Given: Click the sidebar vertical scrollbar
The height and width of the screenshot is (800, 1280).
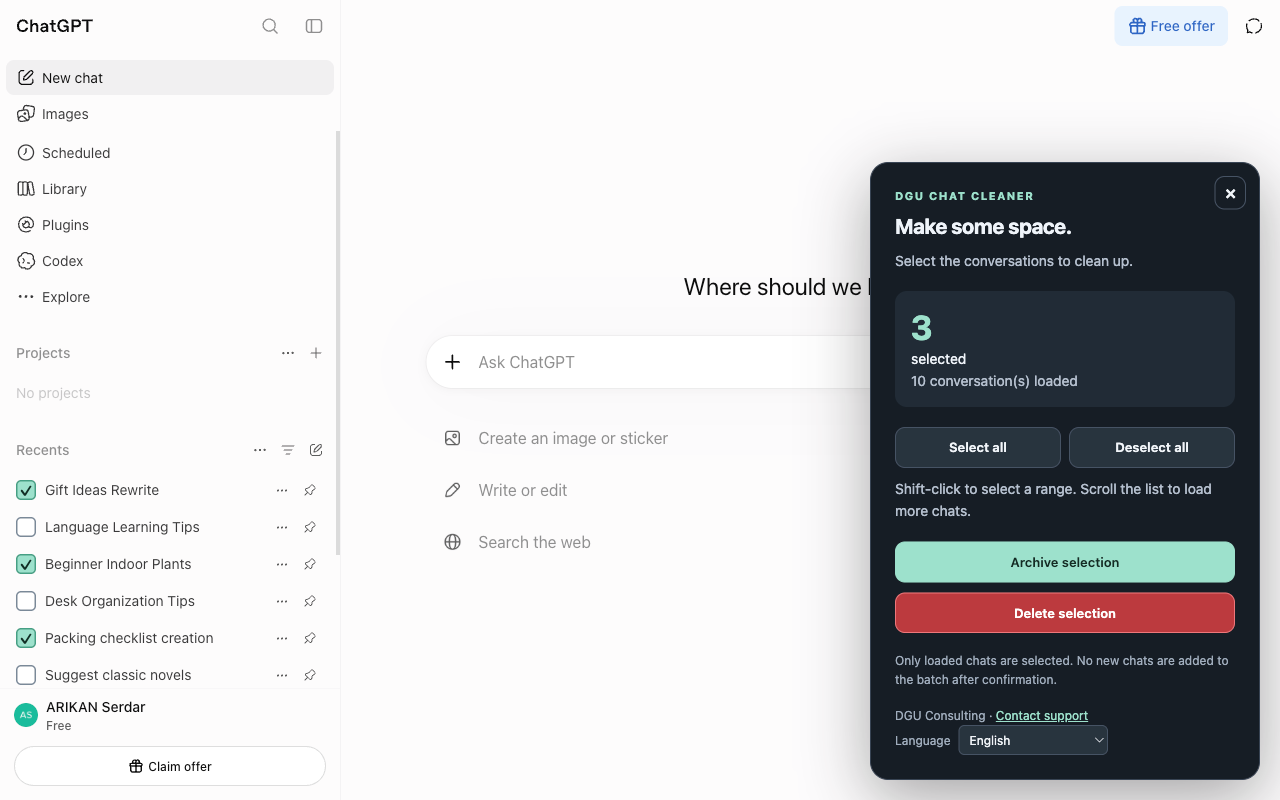Looking at the screenshot, I should tap(338, 342).
